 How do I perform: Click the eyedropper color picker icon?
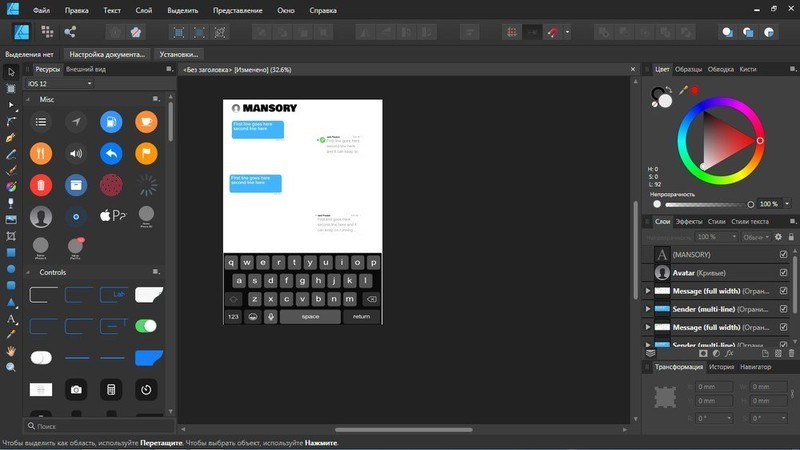[x=683, y=90]
